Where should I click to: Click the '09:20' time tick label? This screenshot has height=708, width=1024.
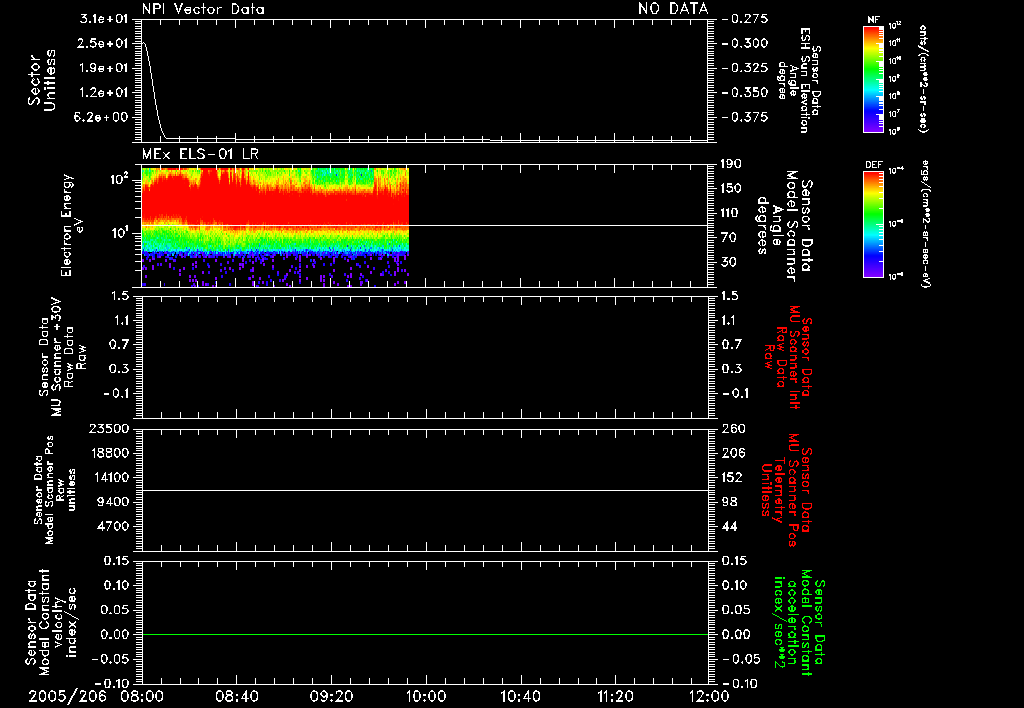point(331,697)
